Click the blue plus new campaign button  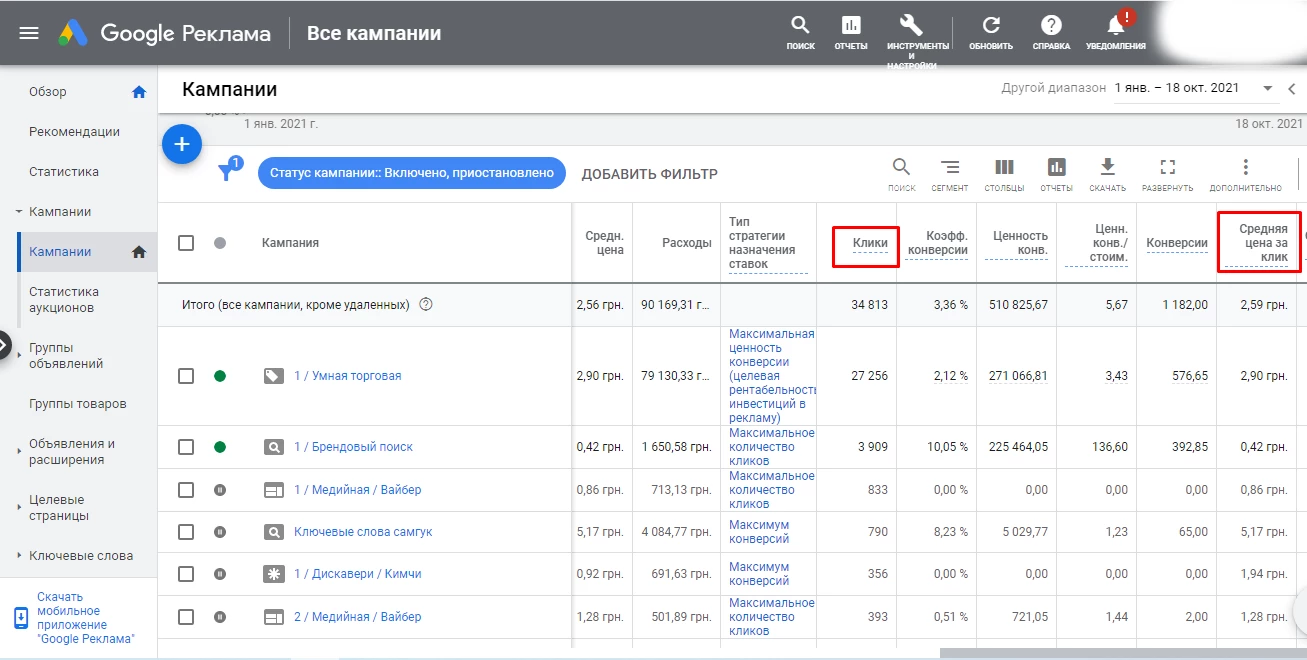tap(182, 144)
